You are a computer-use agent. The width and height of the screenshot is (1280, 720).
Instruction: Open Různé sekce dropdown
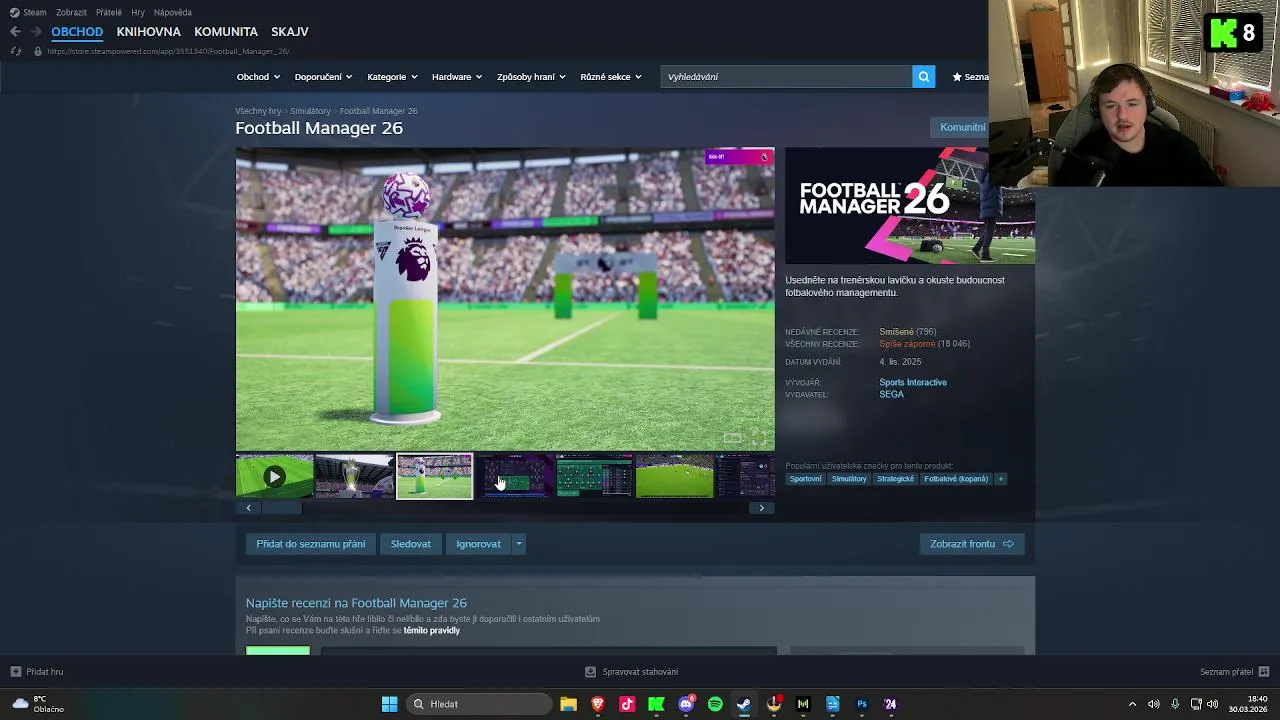coord(611,77)
